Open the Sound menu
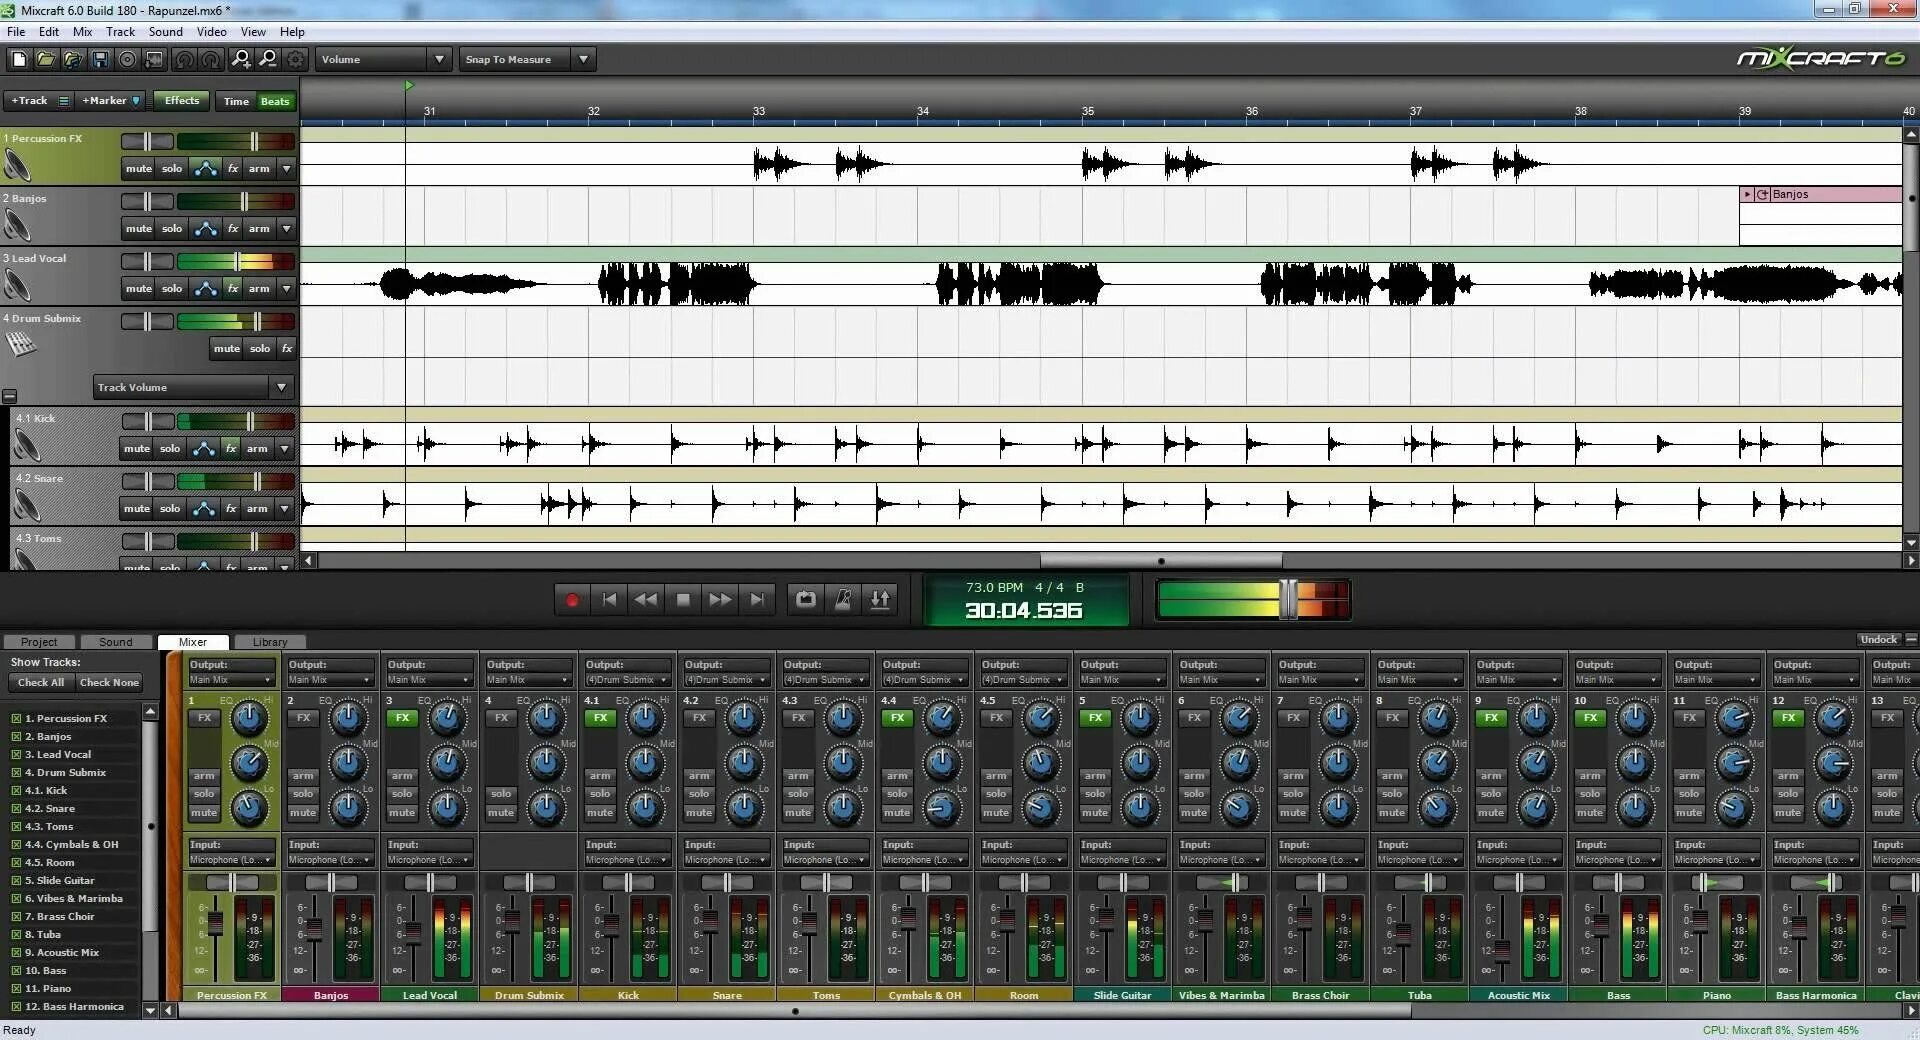The image size is (1920, 1040). (166, 32)
